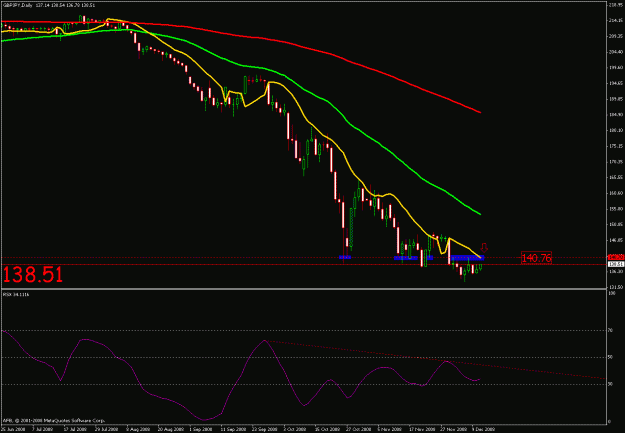Click the 9 Dec 2008 date label
The image size is (625, 433).
pyautogui.click(x=483, y=429)
